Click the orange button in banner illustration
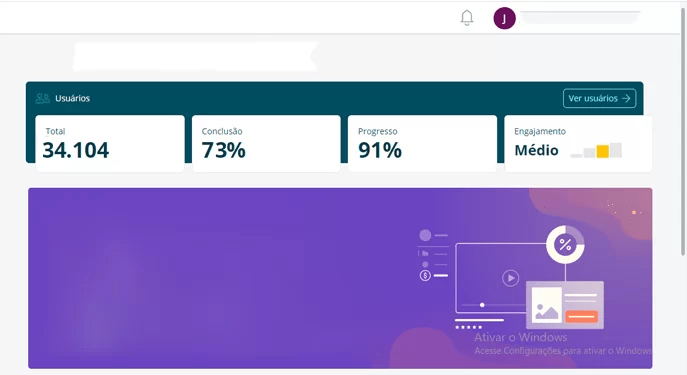The image size is (687, 375). (x=581, y=316)
